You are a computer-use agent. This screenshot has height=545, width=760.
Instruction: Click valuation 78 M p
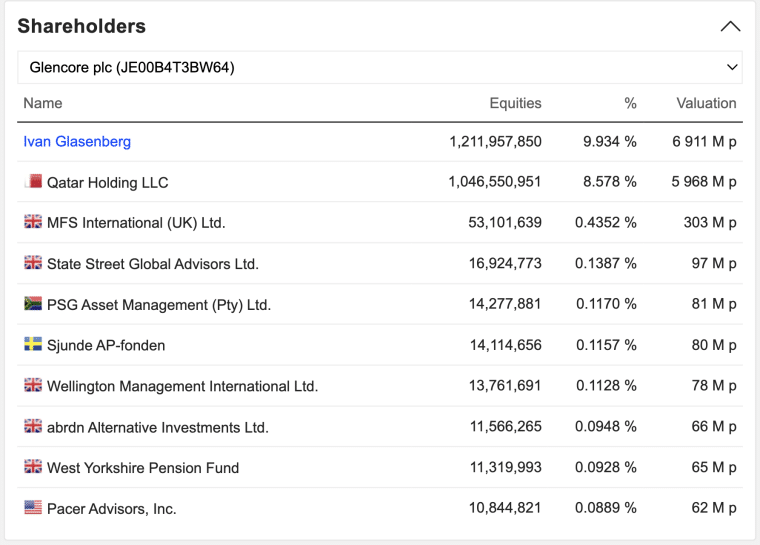(714, 385)
